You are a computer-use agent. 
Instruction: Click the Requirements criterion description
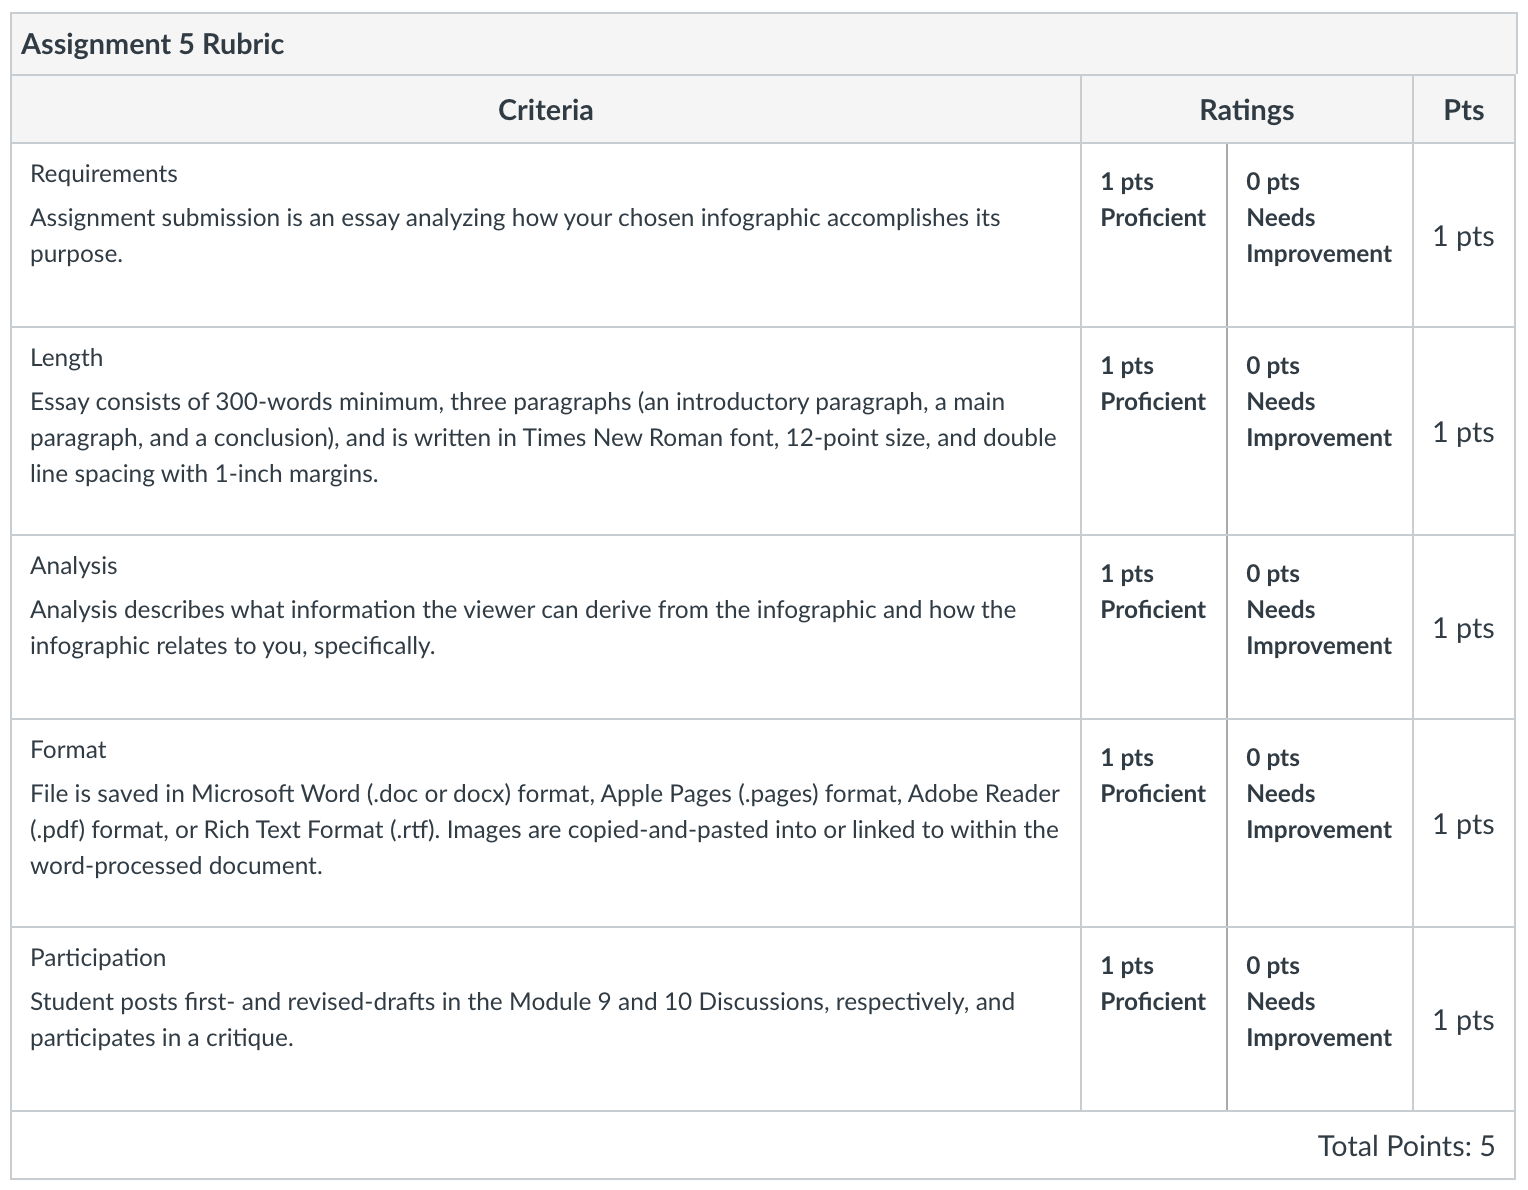515,235
